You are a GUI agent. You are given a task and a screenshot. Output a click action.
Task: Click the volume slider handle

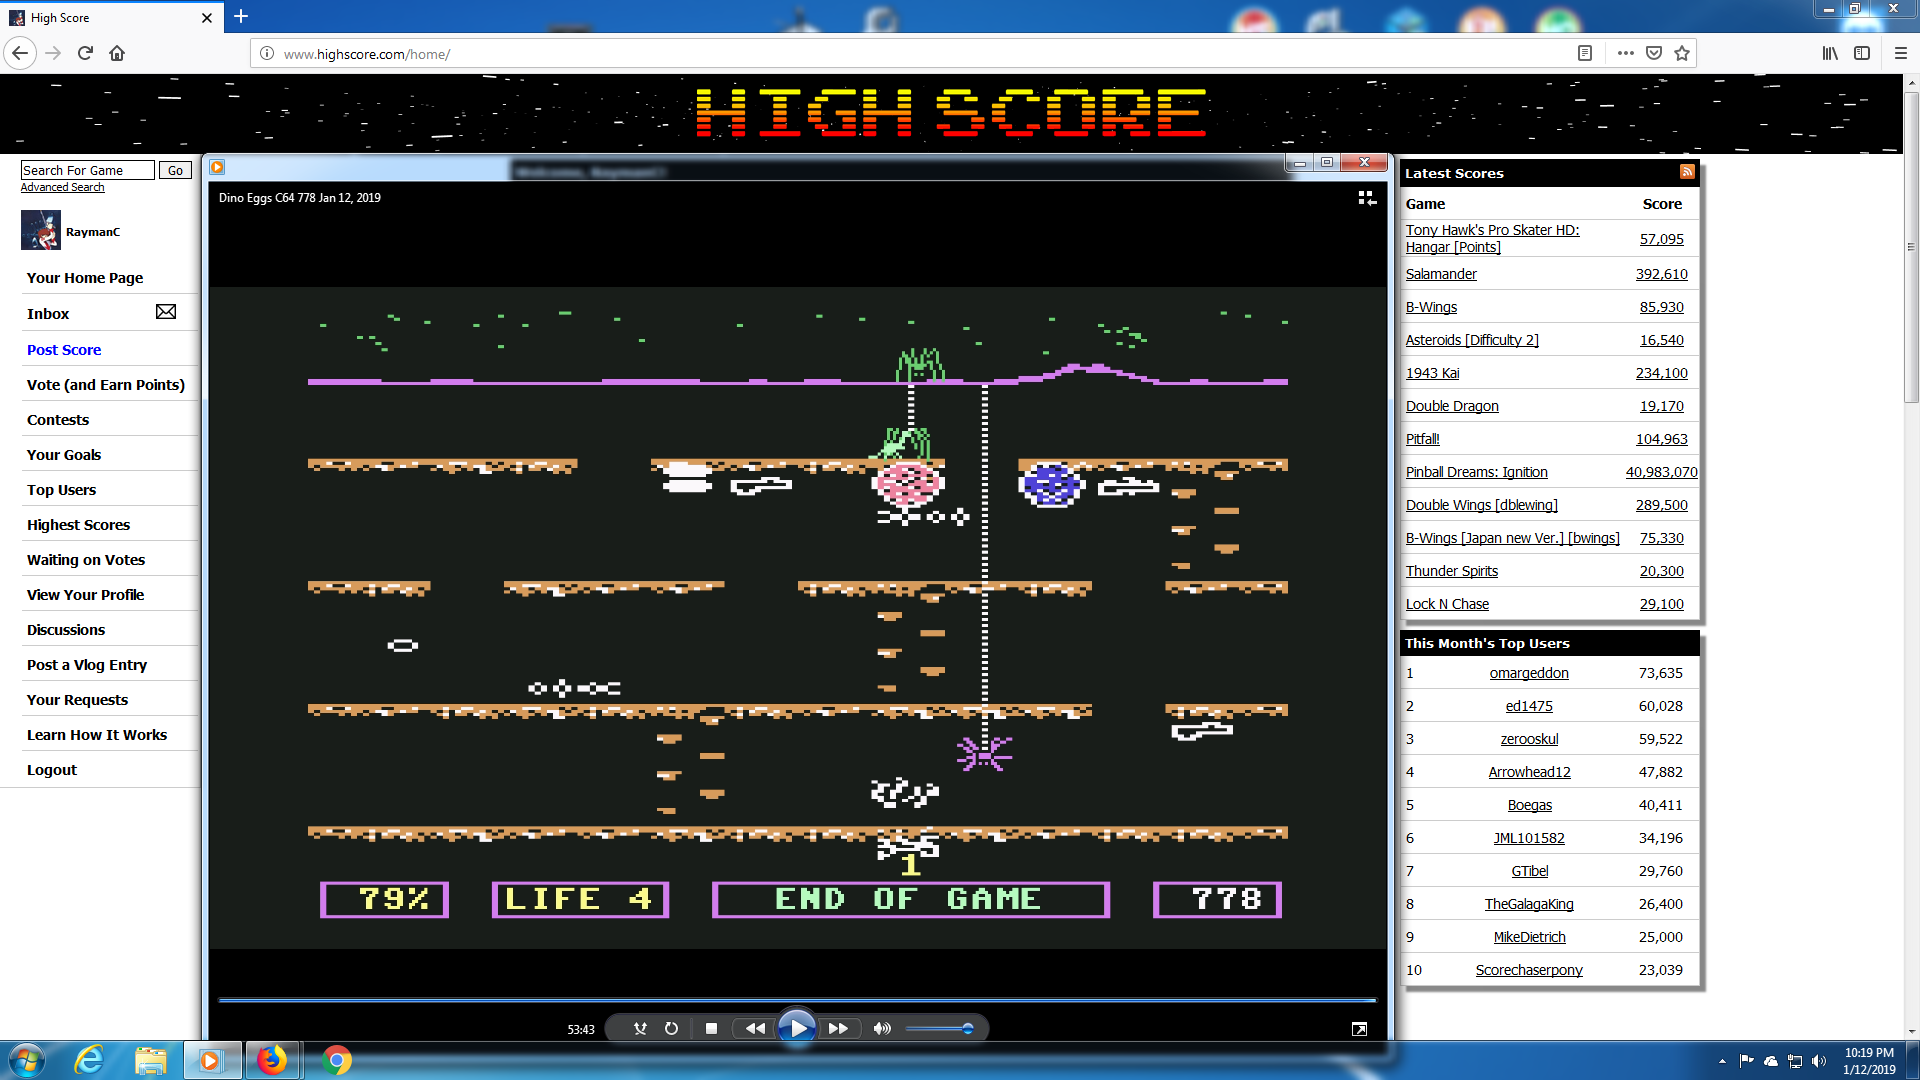[x=967, y=1028]
